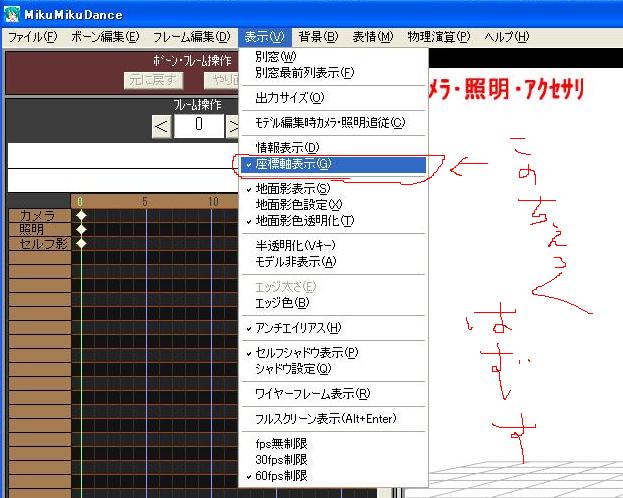Open the 表情(M) menu
The width and height of the screenshot is (623, 498).
373,37
